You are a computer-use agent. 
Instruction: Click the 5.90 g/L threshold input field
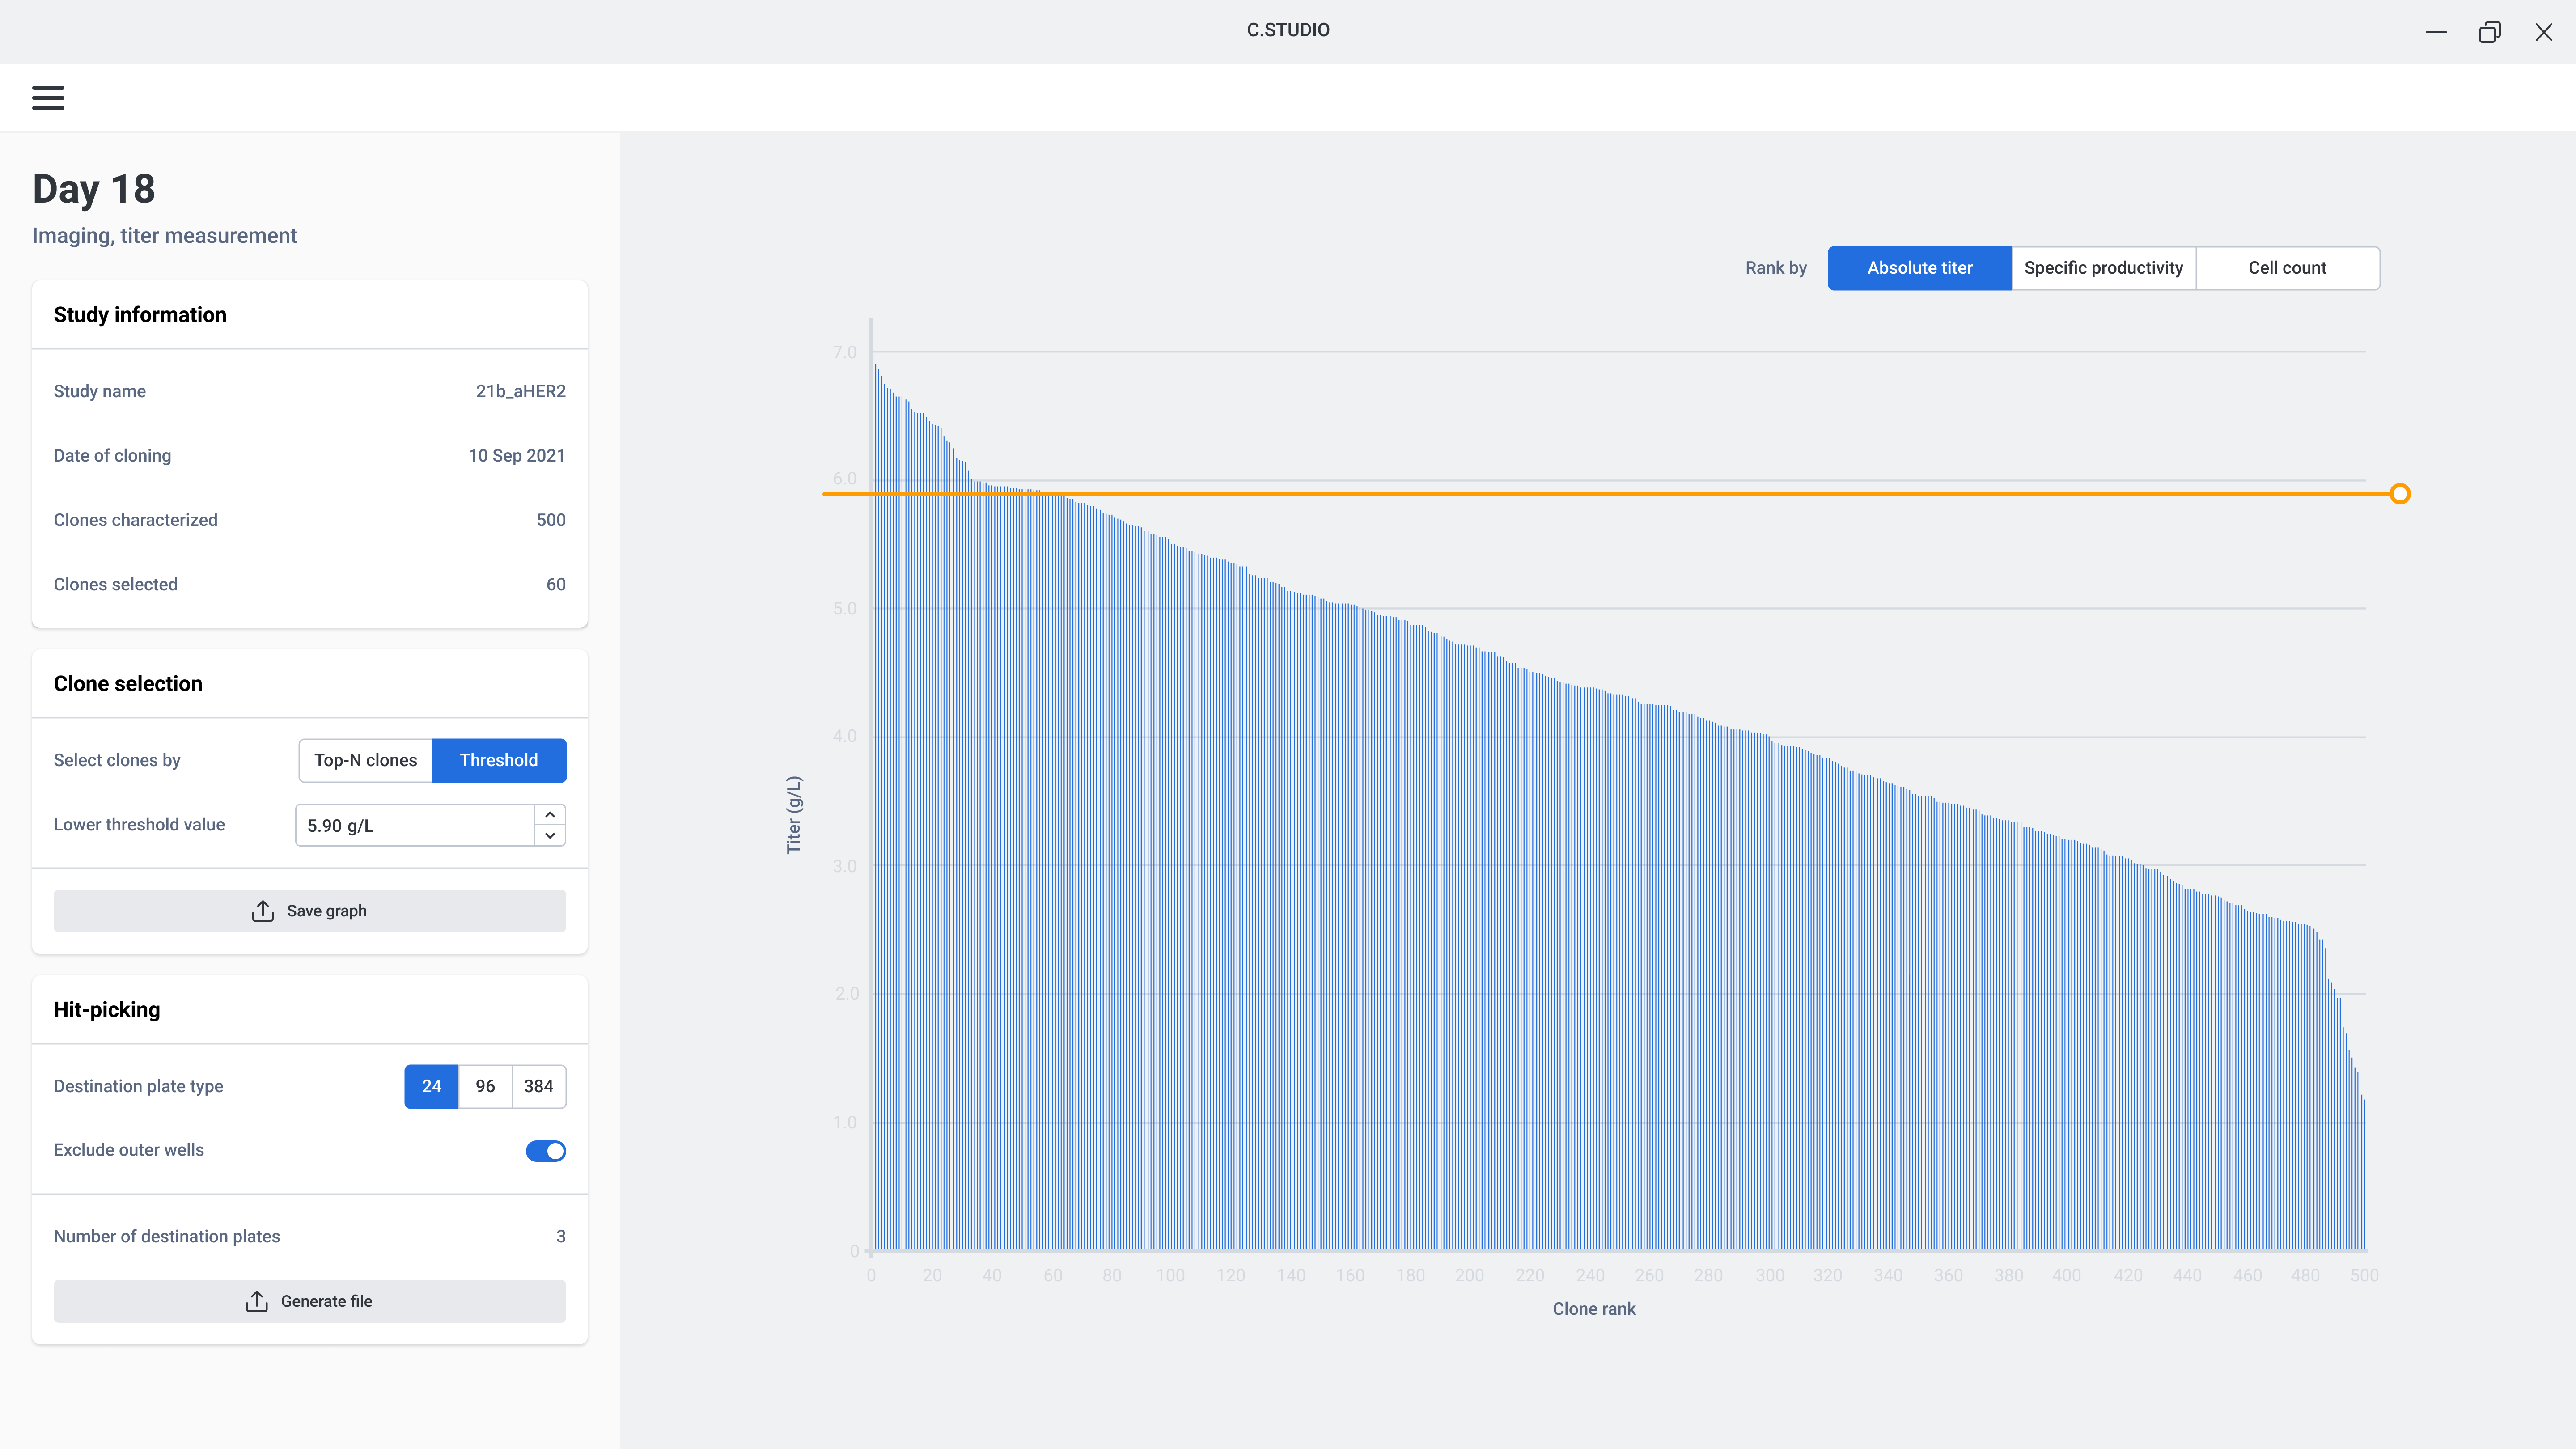click(x=415, y=825)
